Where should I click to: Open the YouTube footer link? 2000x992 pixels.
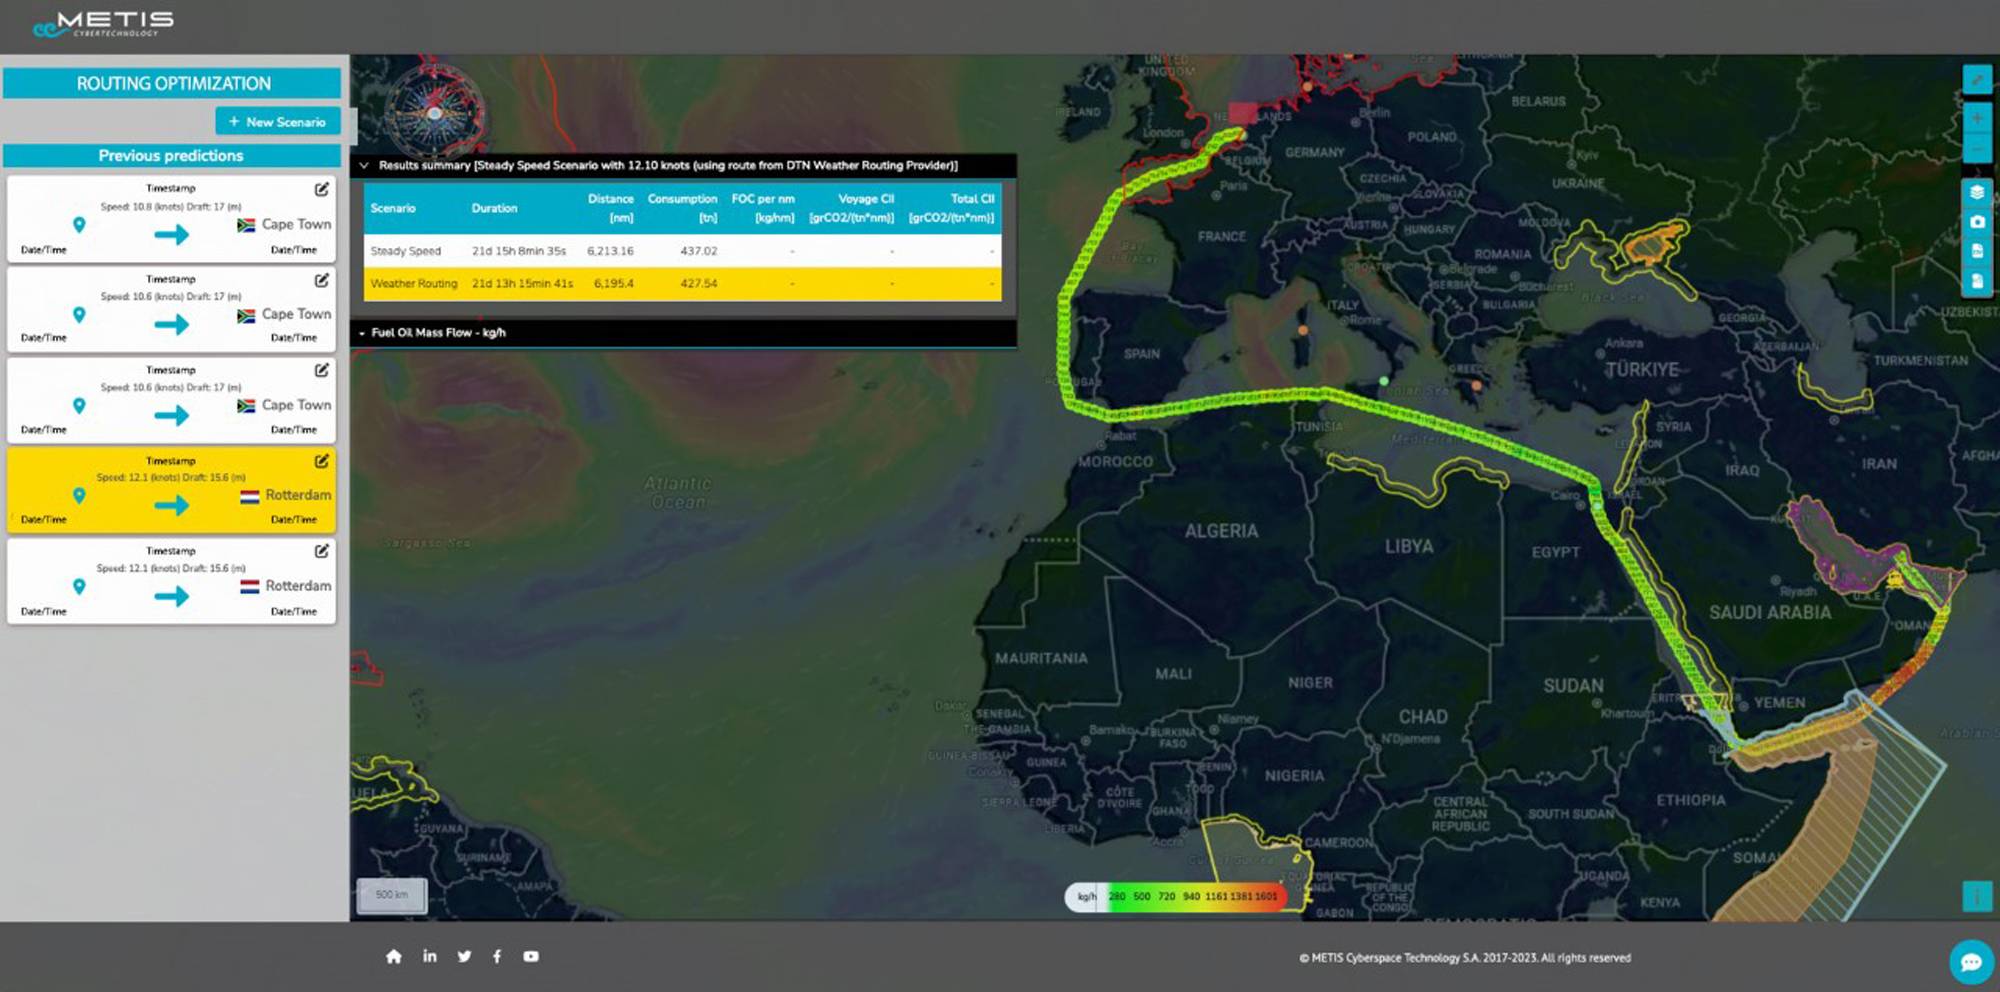pos(531,957)
